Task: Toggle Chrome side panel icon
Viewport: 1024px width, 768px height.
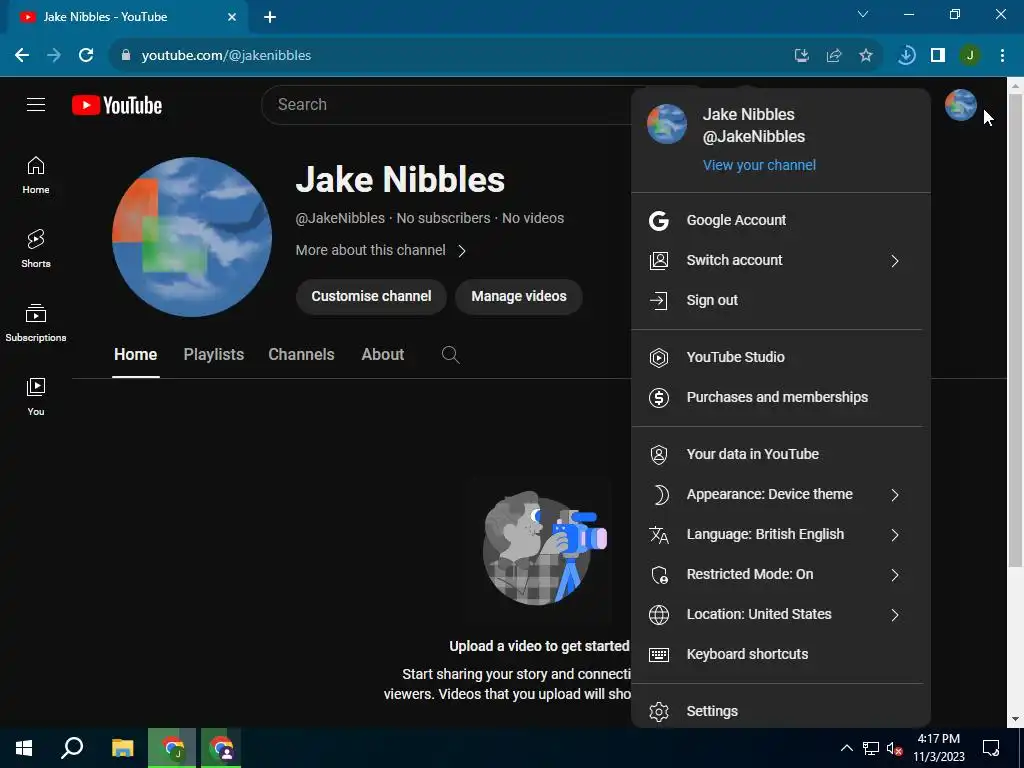Action: [938, 56]
